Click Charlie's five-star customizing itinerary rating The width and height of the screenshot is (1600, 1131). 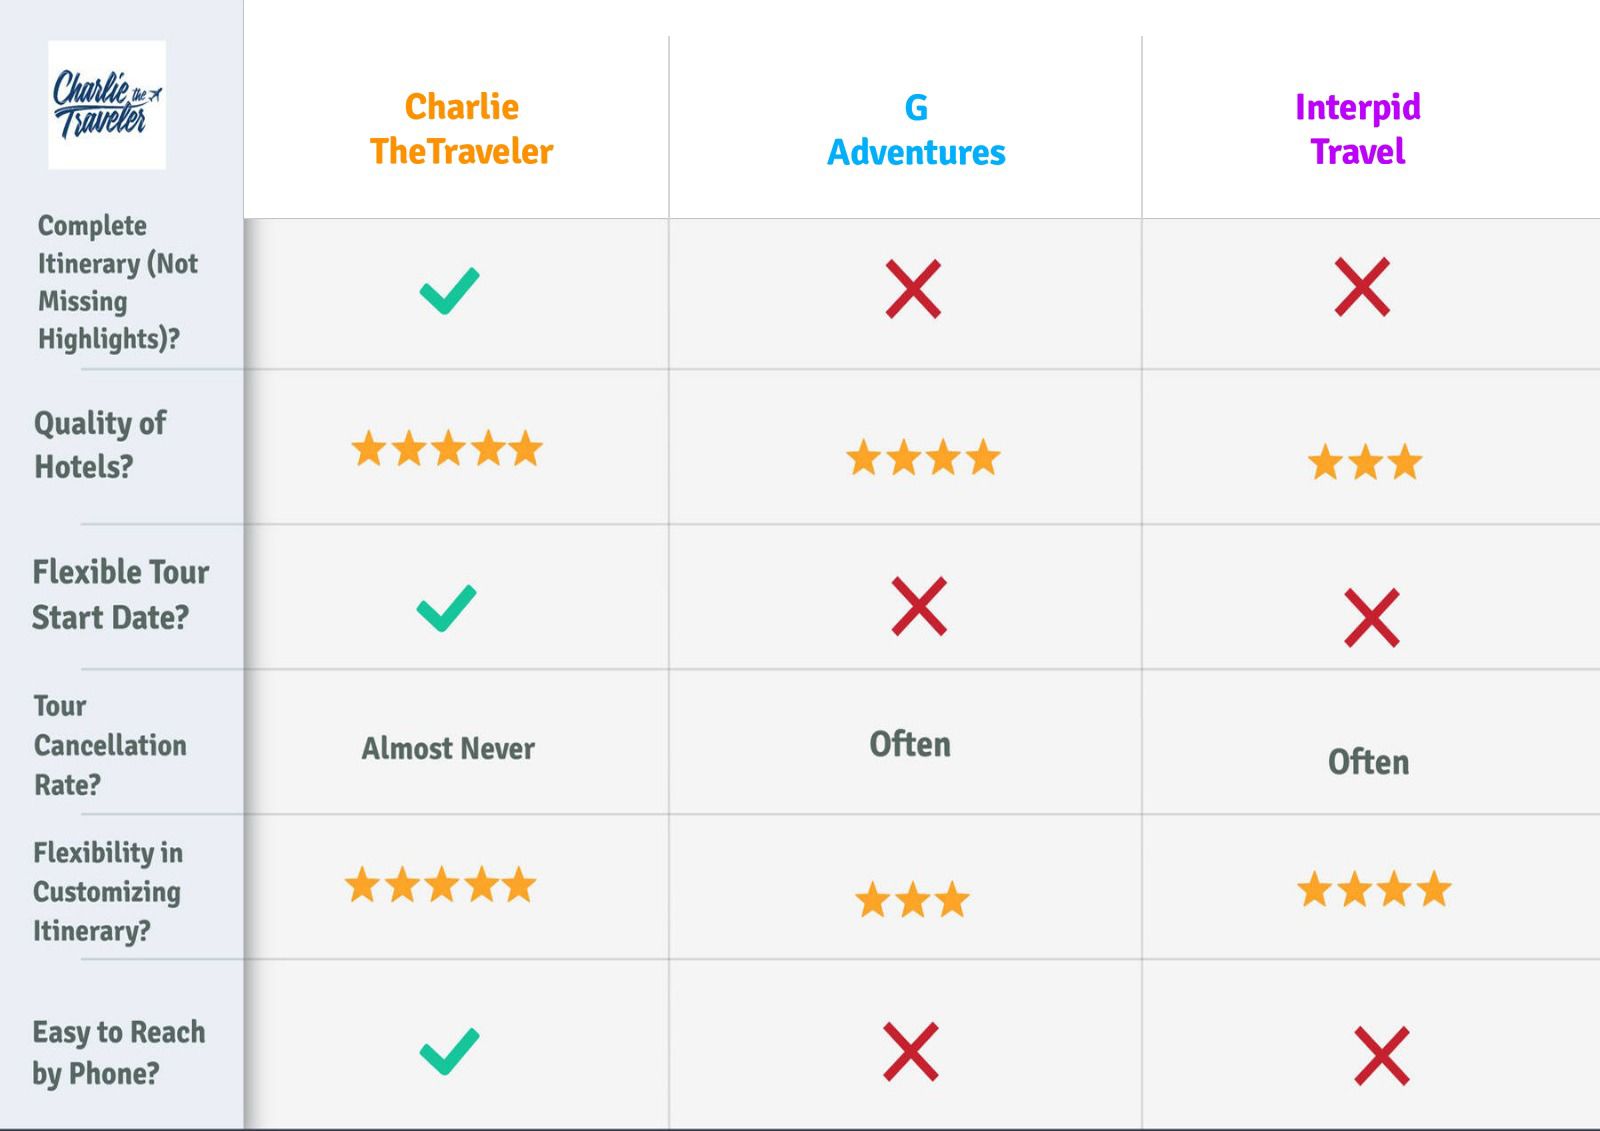441,885
